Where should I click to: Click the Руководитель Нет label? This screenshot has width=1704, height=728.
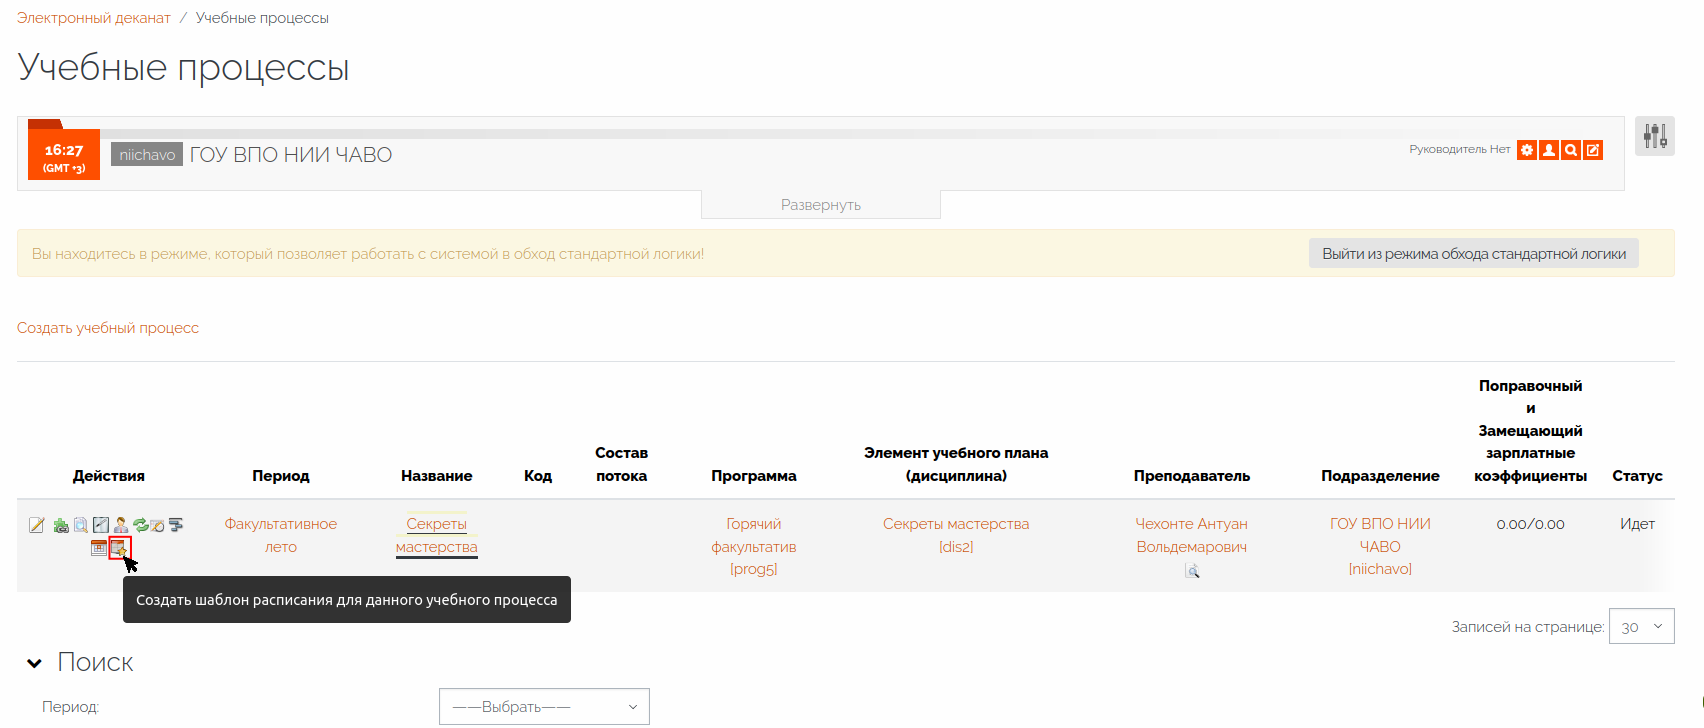(1460, 150)
